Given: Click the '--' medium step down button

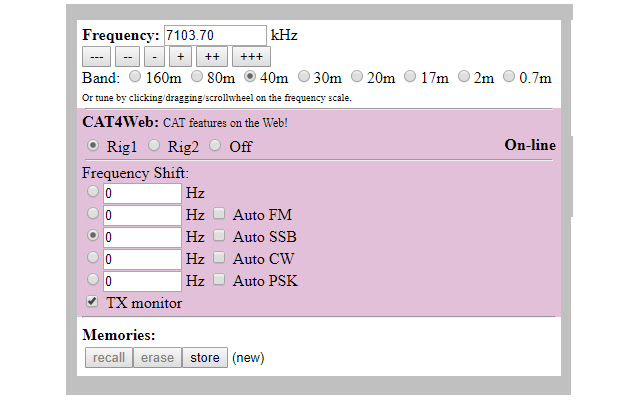Looking at the screenshot, I should (x=127, y=57).
